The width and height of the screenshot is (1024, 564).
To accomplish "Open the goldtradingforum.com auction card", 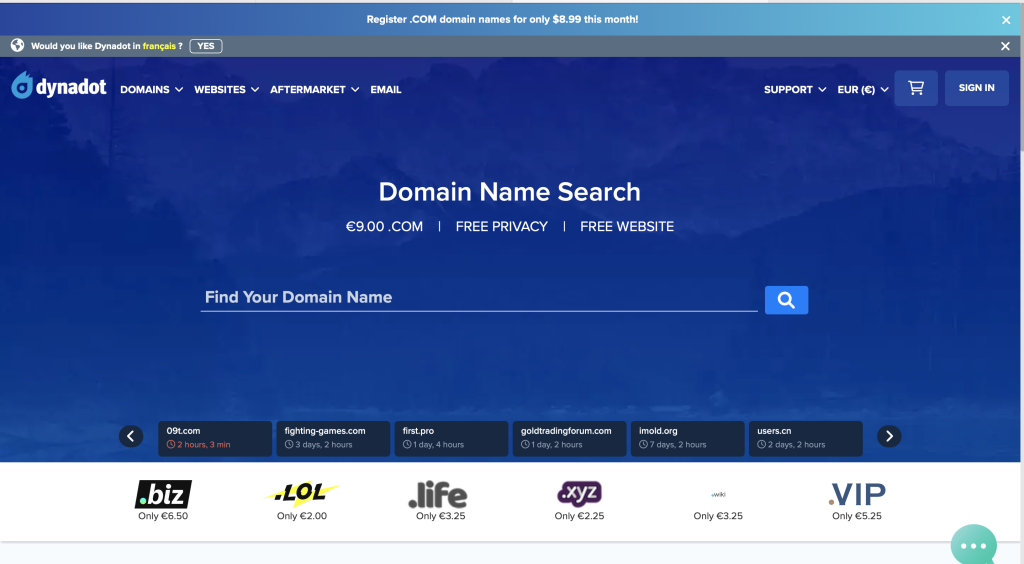I will (569, 438).
